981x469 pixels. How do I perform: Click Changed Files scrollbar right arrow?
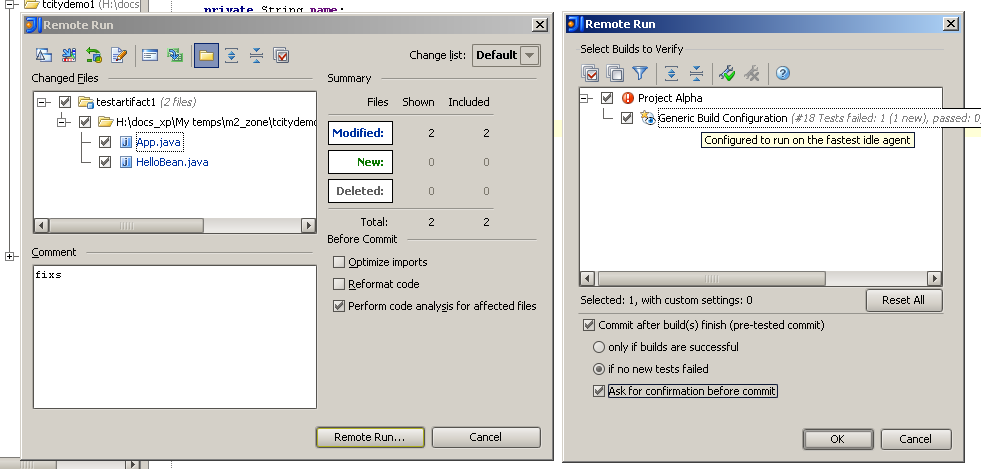(x=308, y=225)
